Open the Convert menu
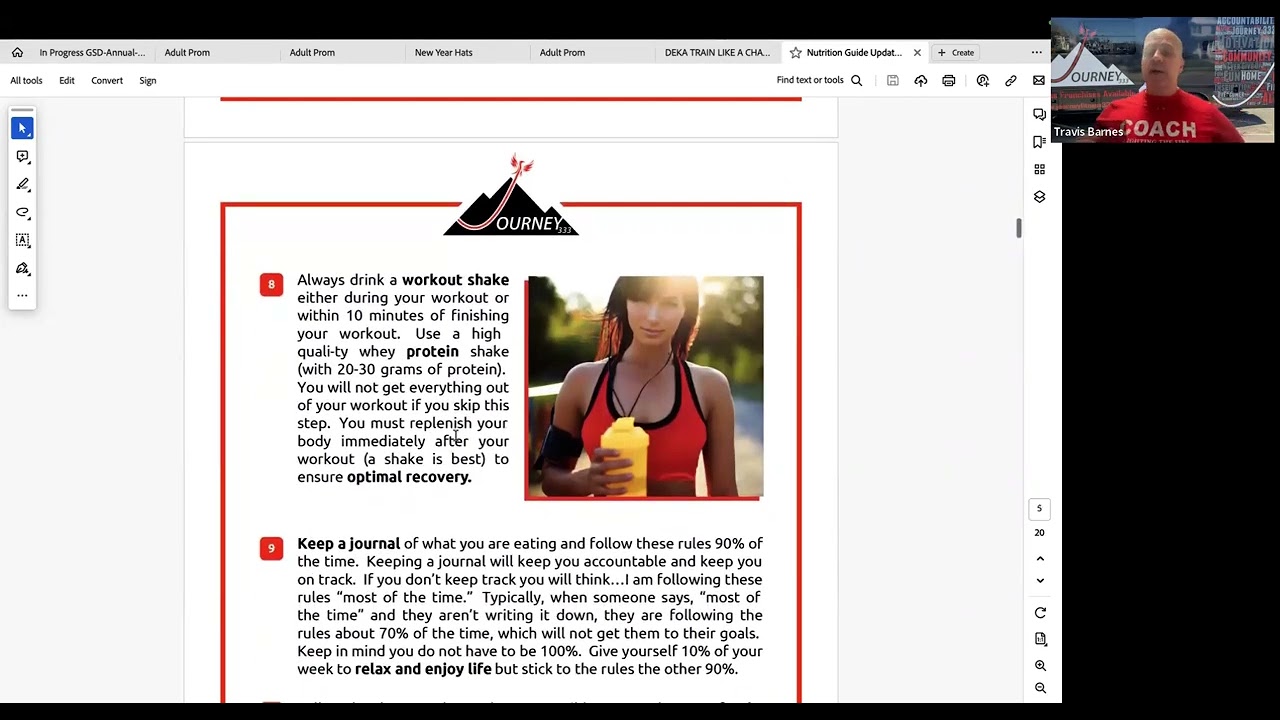1280x720 pixels. click(107, 80)
